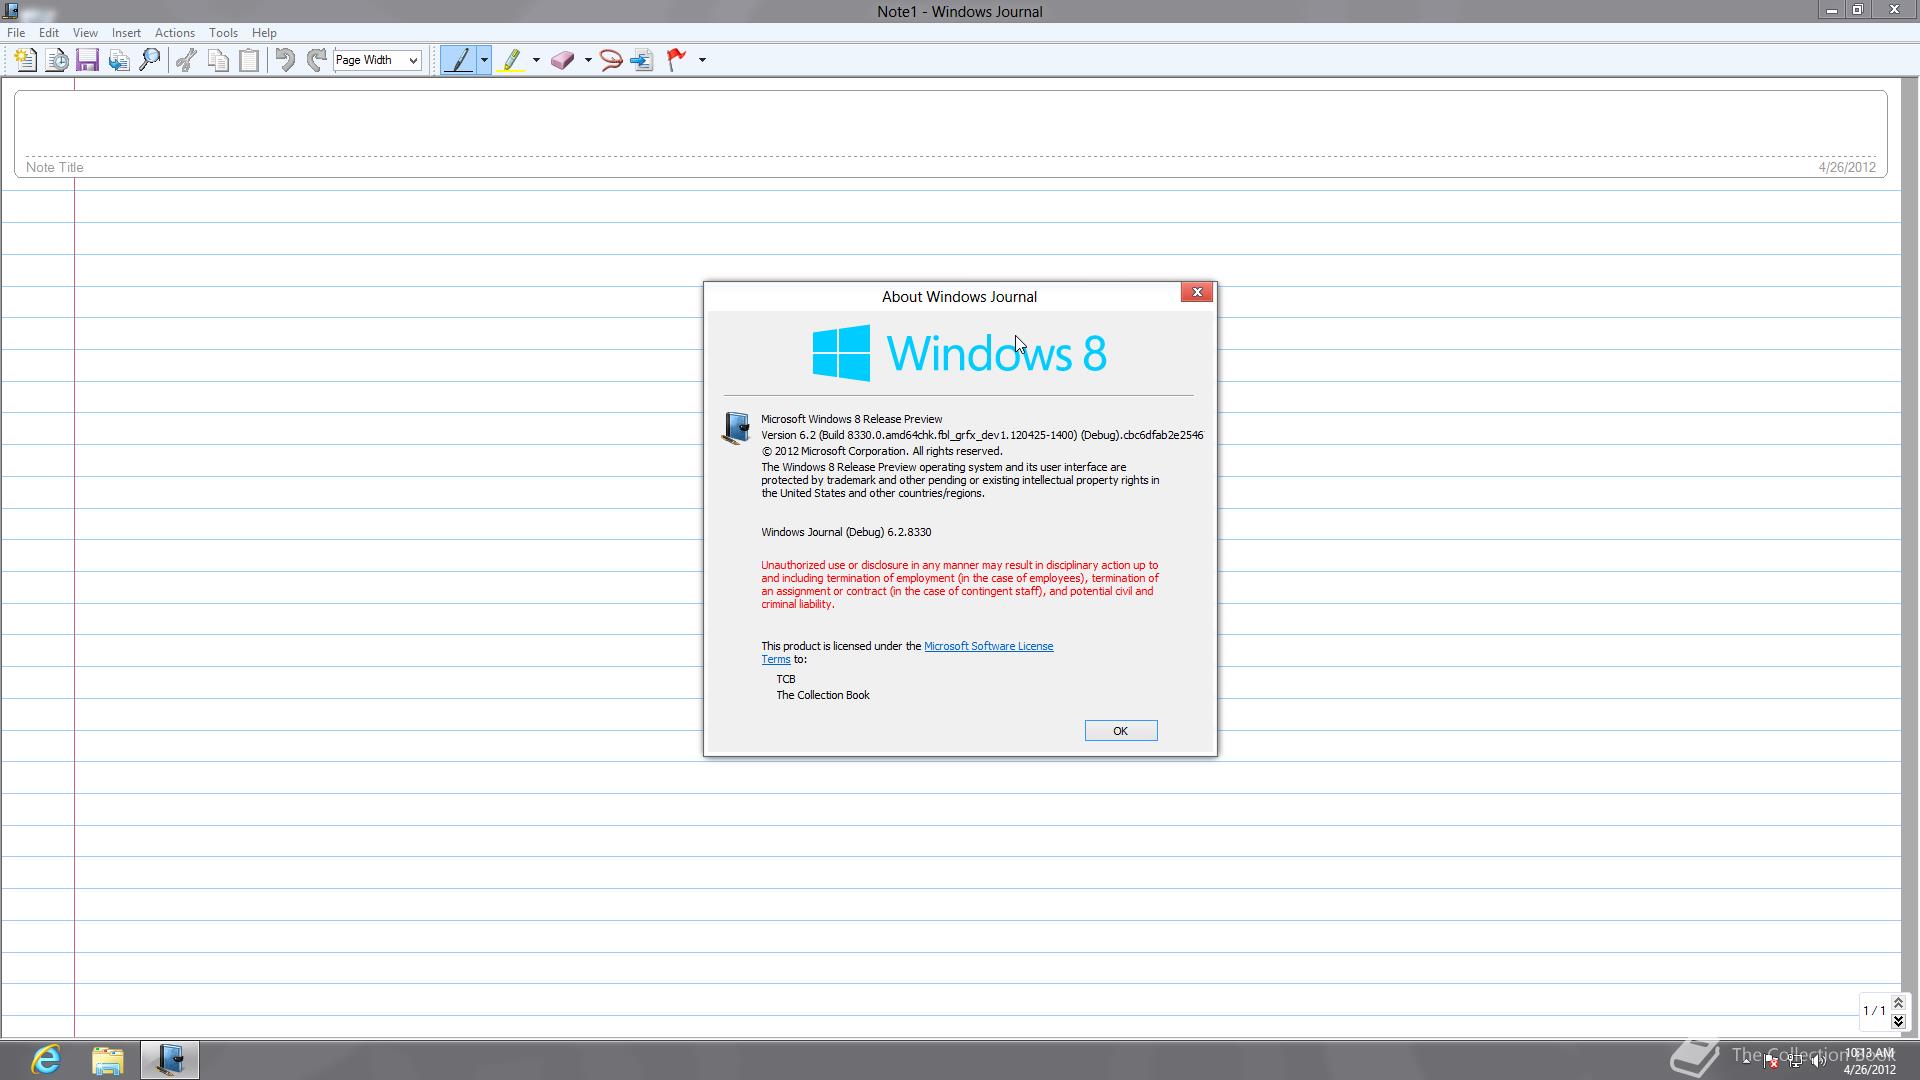Select the Lasso selection tool
Screen dimensions: 1920x1080
pyautogui.click(x=611, y=60)
